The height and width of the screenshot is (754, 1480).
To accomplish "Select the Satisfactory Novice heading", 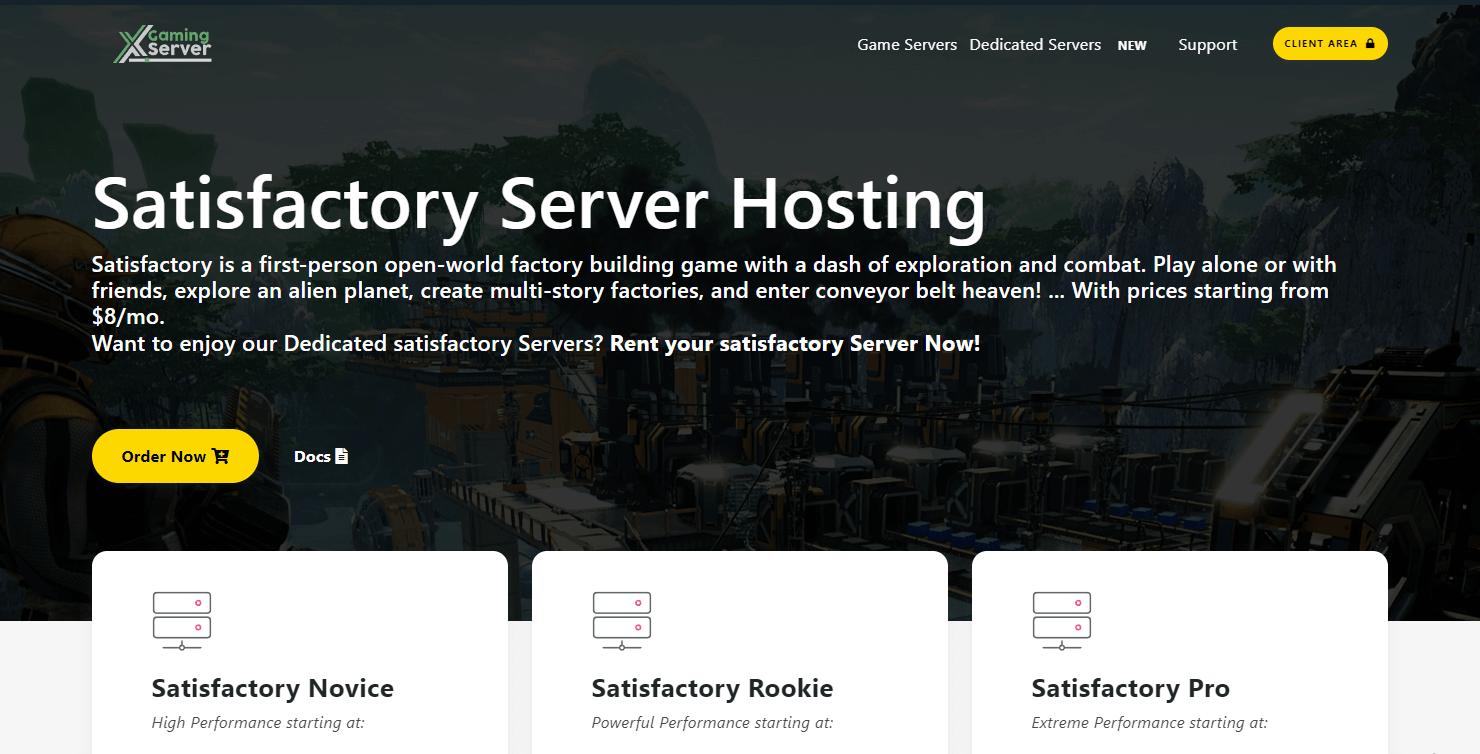I will (273, 688).
